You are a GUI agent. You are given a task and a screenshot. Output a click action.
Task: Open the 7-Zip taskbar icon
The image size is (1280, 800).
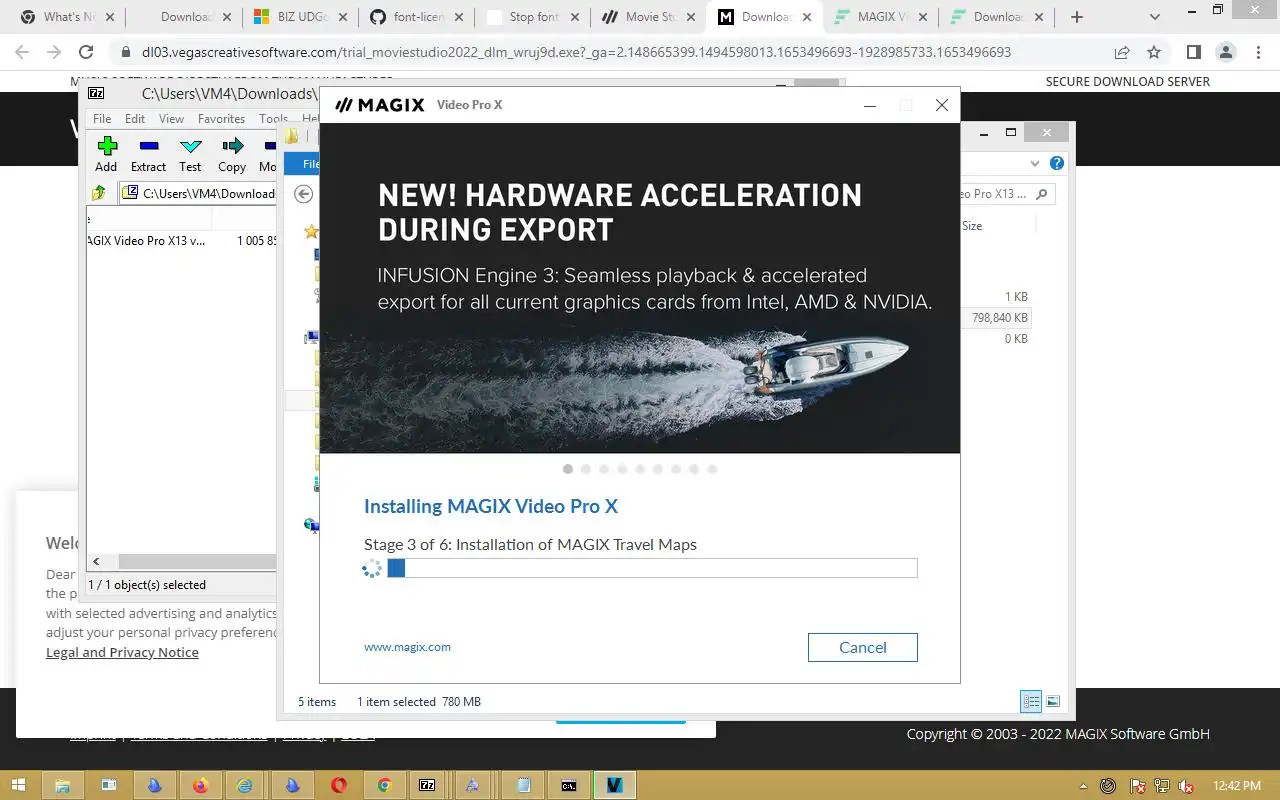(x=427, y=786)
